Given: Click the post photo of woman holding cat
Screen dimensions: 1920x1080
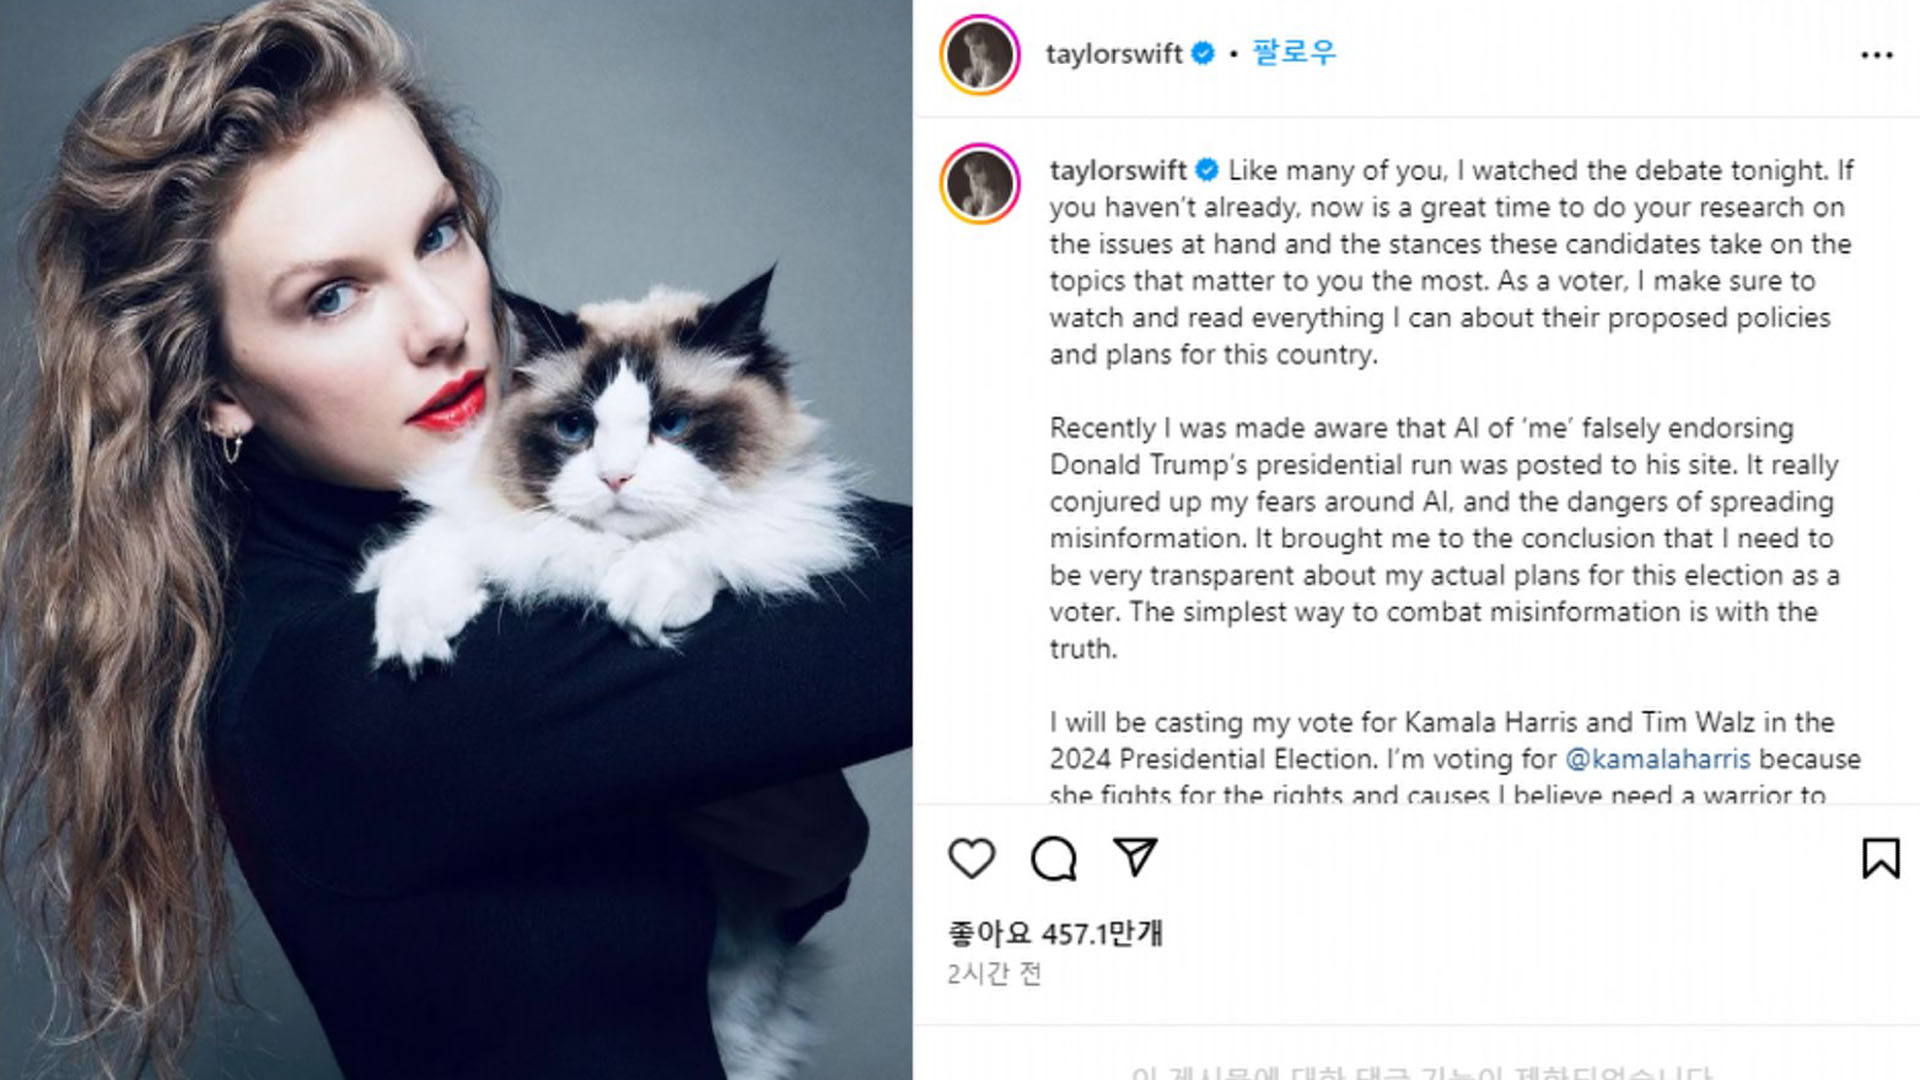Looking at the screenshot, I should [x=456, y=540].
